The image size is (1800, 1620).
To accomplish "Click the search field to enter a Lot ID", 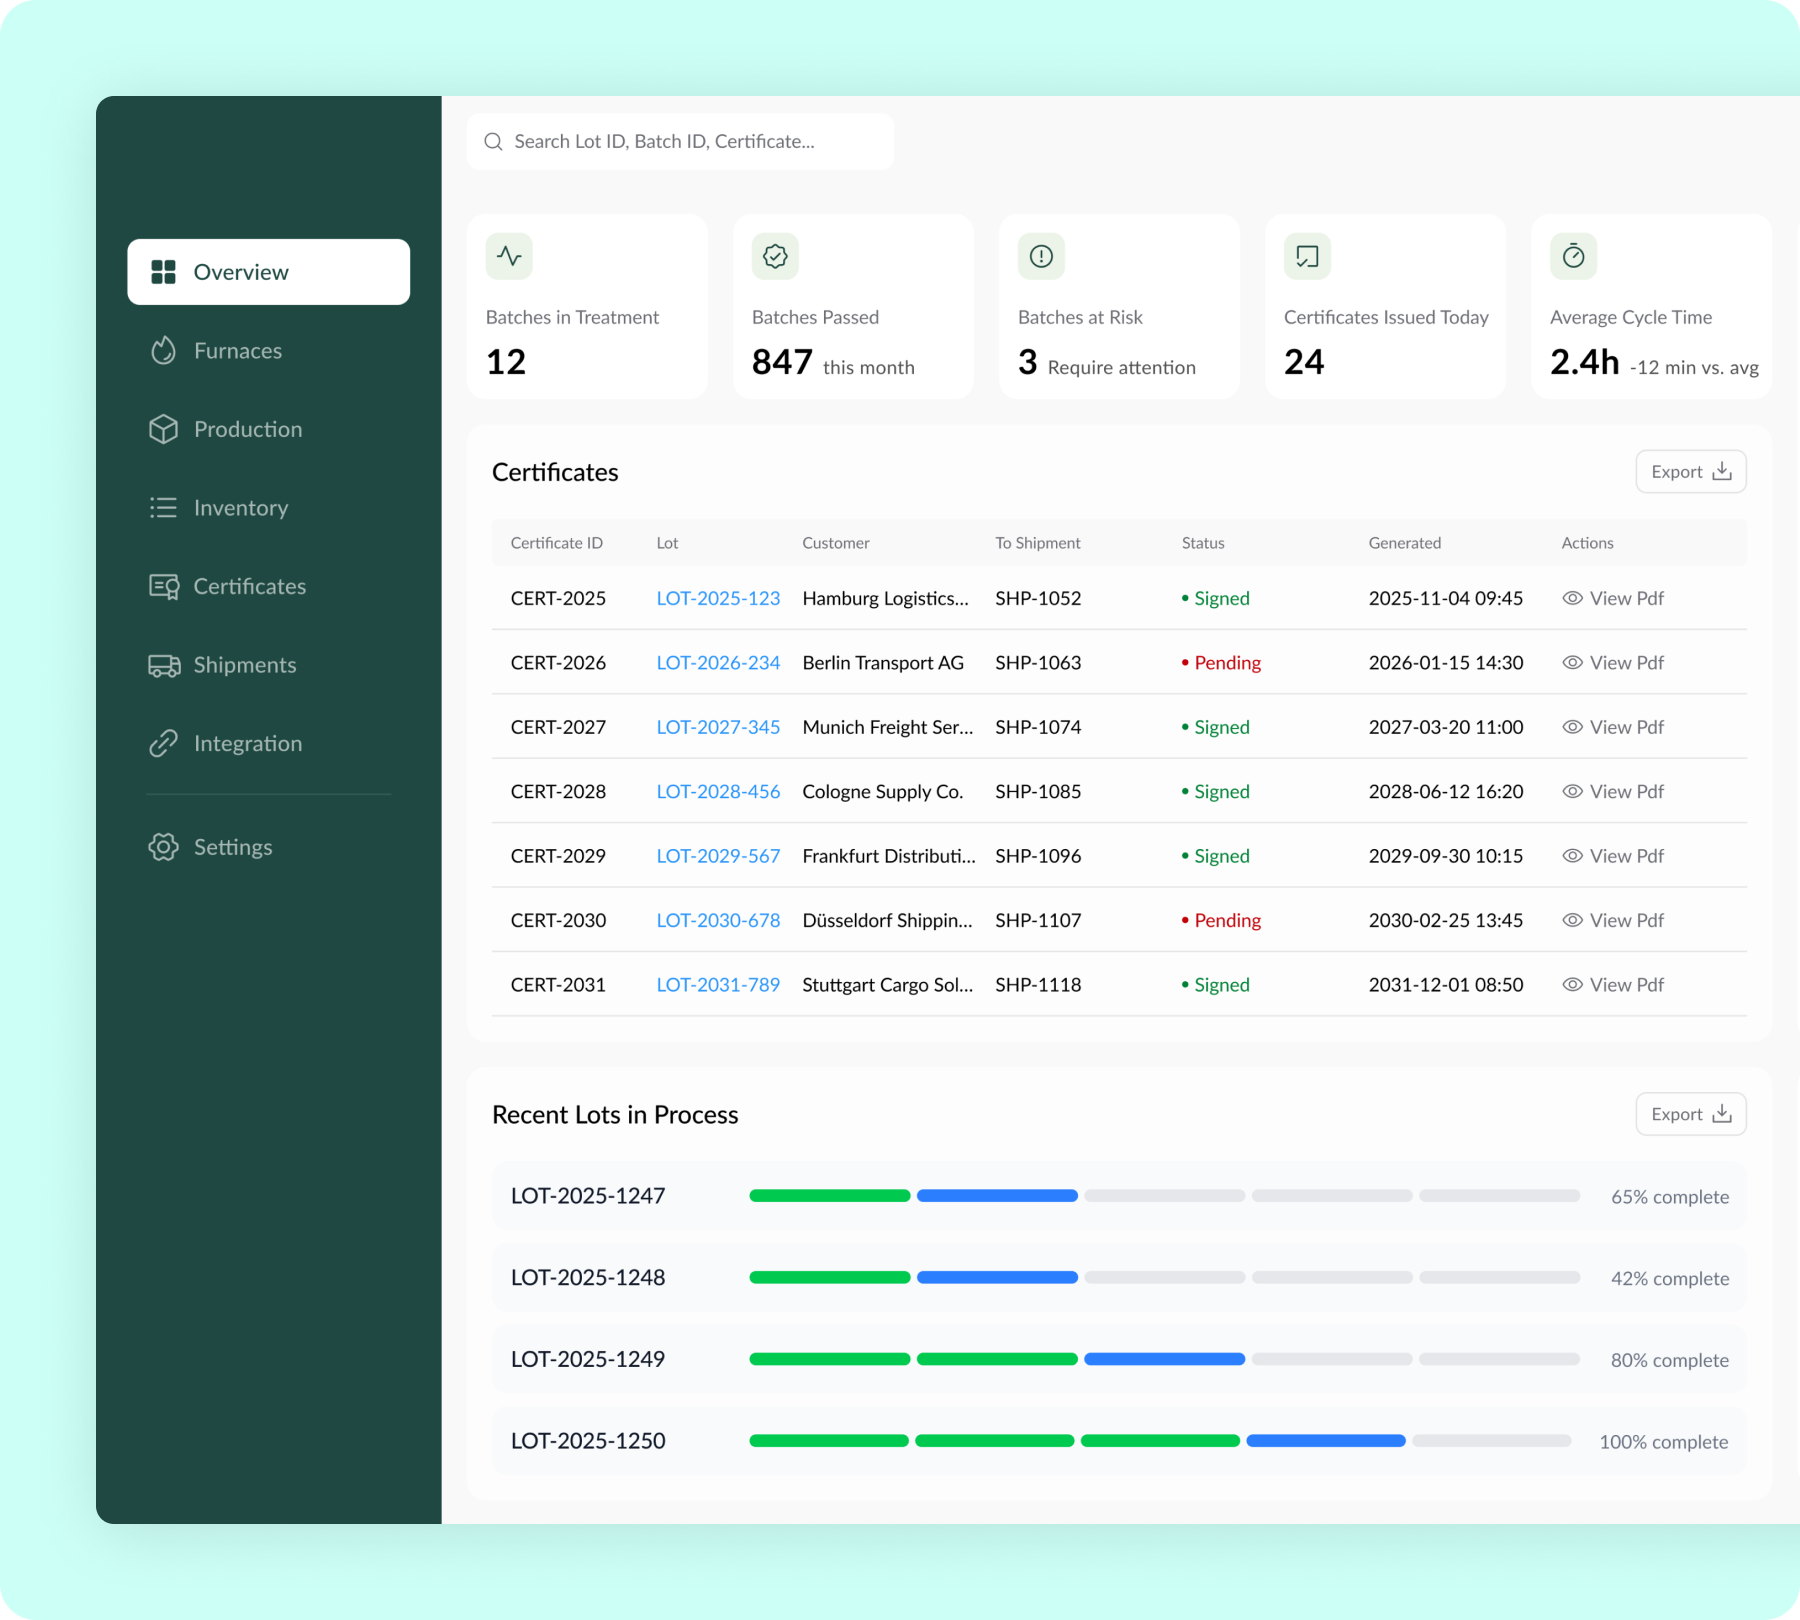I will (x=680, y=141).
